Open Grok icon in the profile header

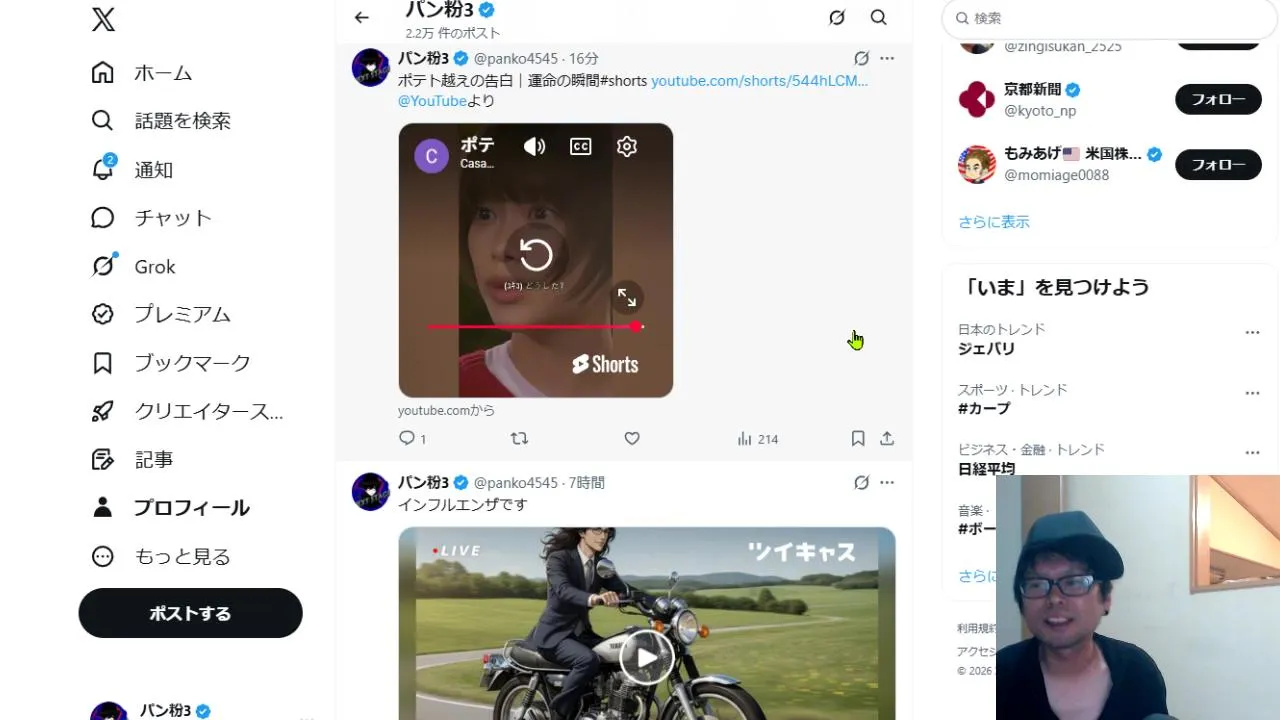pyautogui.click(x=837, y=17)
